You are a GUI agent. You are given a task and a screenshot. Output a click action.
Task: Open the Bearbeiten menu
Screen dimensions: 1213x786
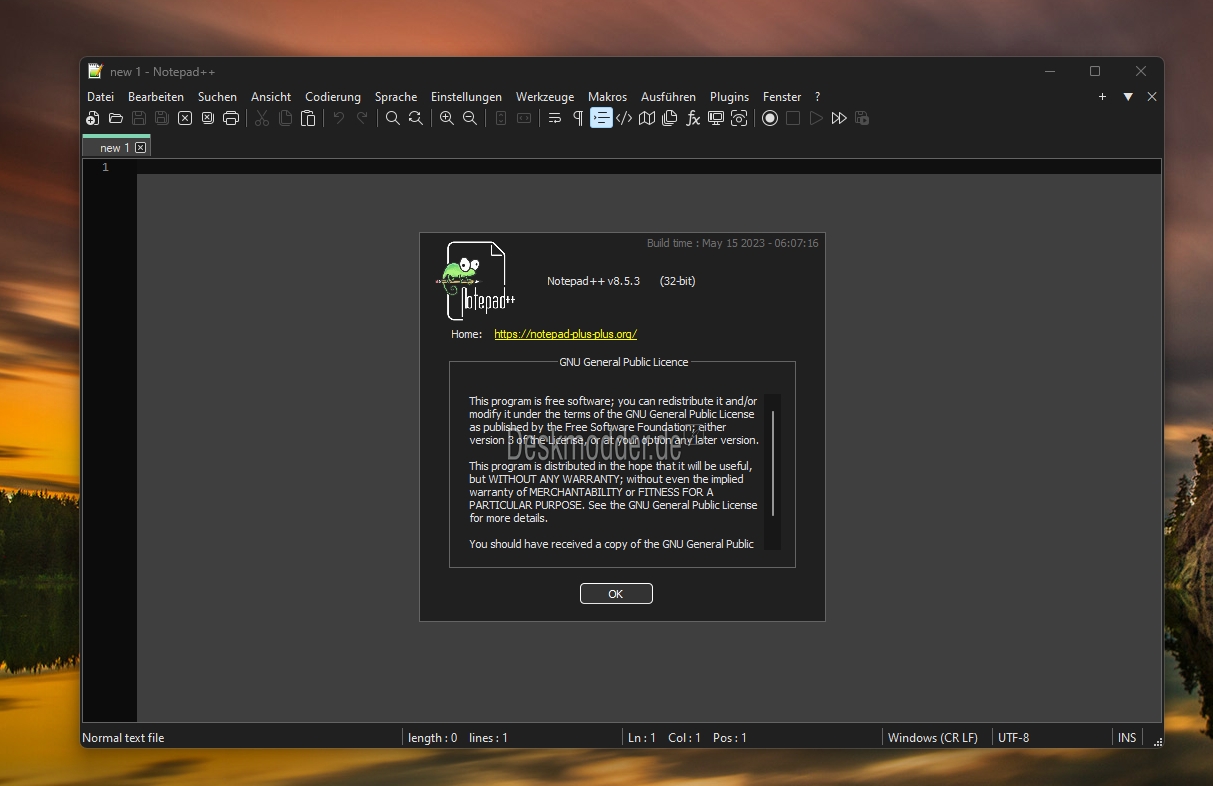[x=156, y=97]
